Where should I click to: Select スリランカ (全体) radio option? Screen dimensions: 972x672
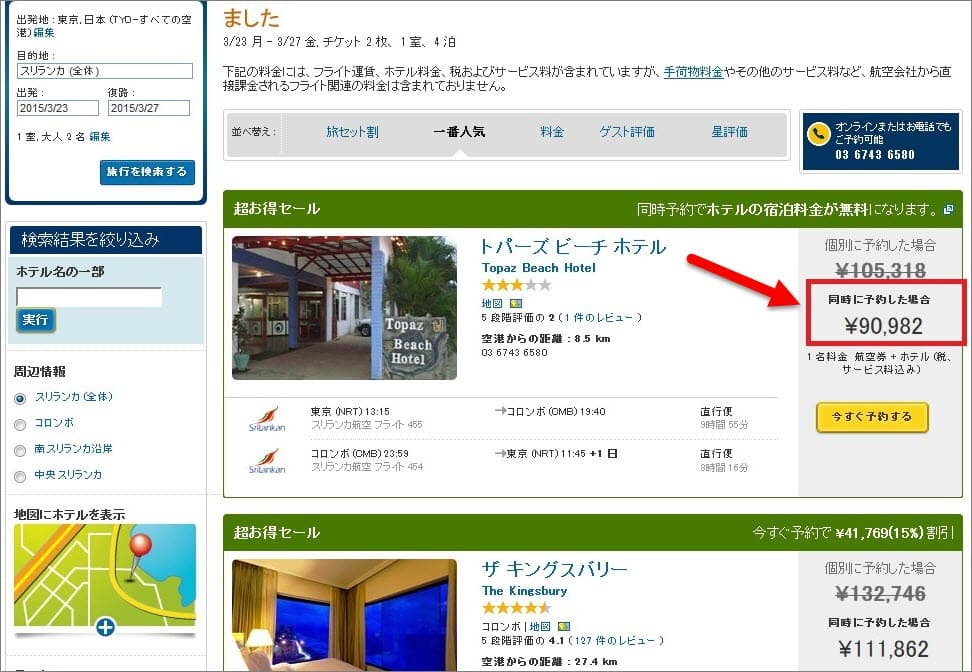(20, 399)
